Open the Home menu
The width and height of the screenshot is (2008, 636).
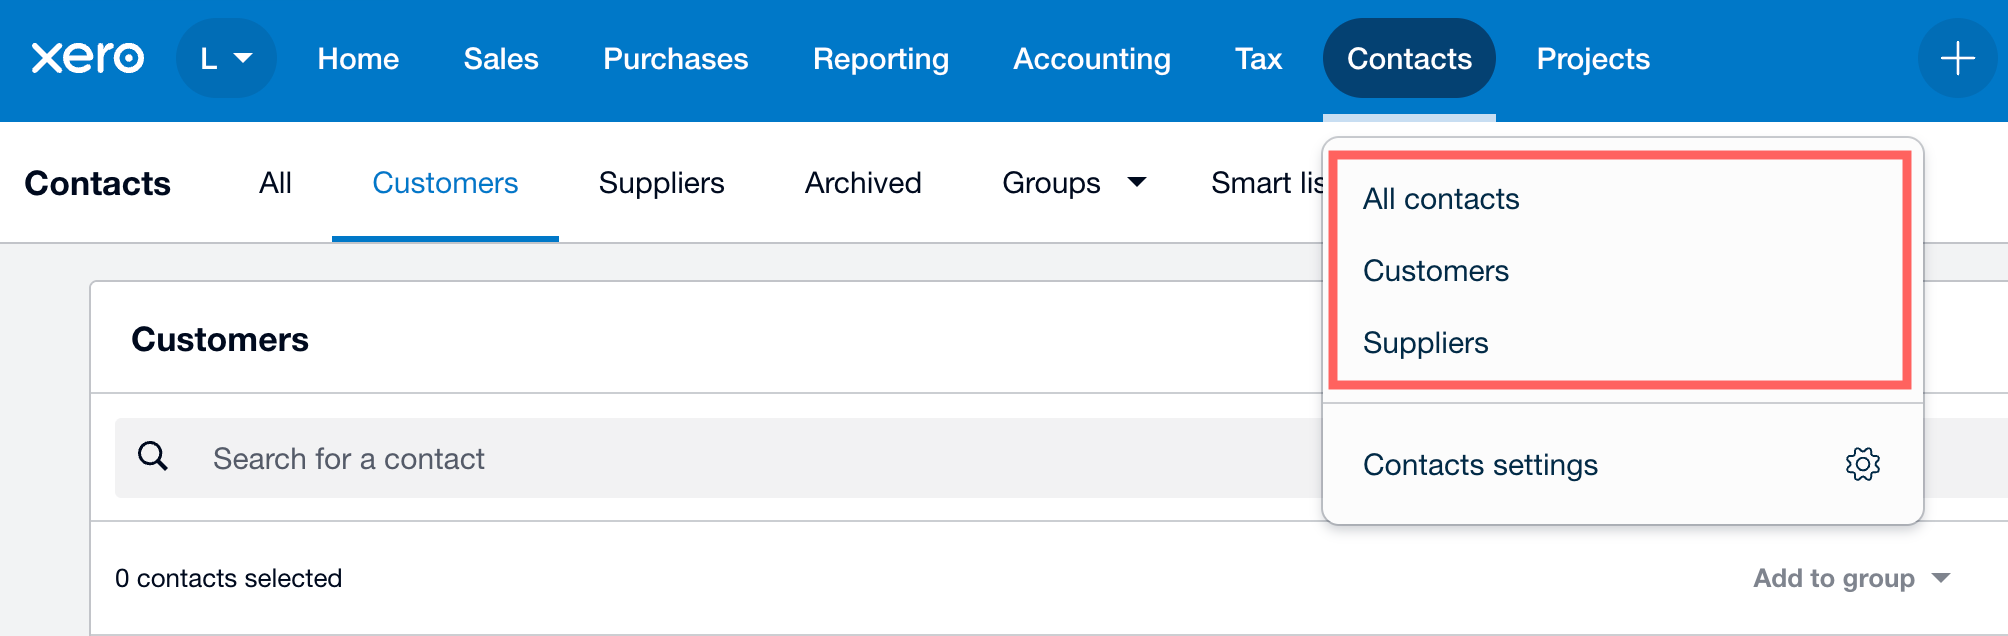click(358, 58)
